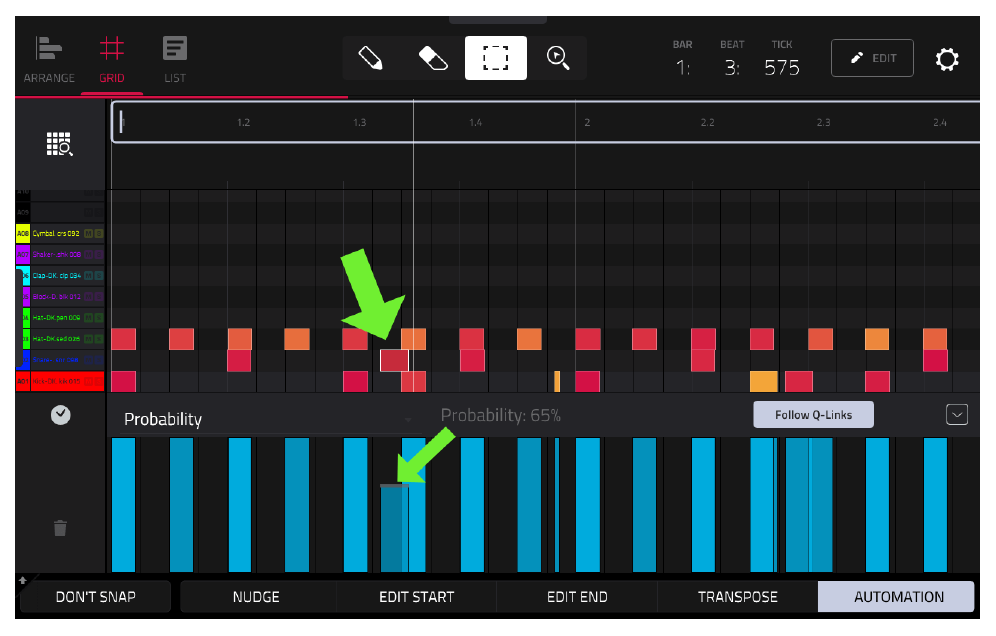Image resolution: width=996 pixels, height=636 pixels.
Task: Select the Nudge tab
Action: coord(256,597)
